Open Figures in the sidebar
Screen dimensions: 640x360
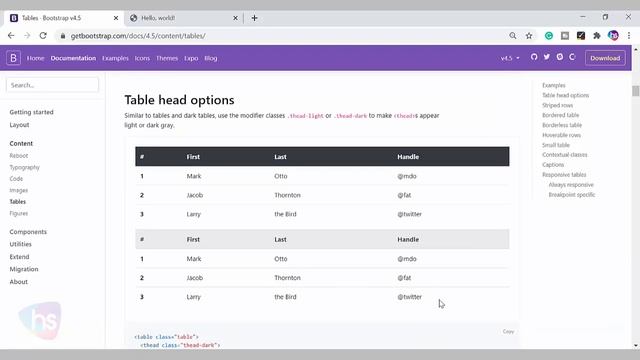19,213
